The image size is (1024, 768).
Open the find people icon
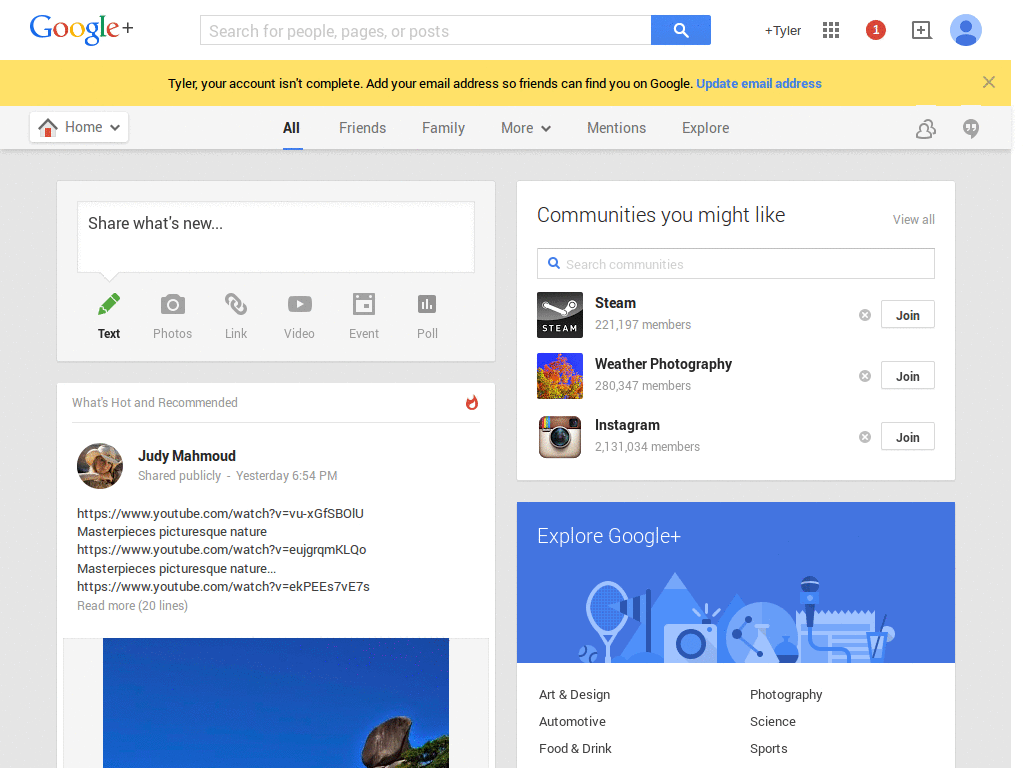[x=925, y=129]
